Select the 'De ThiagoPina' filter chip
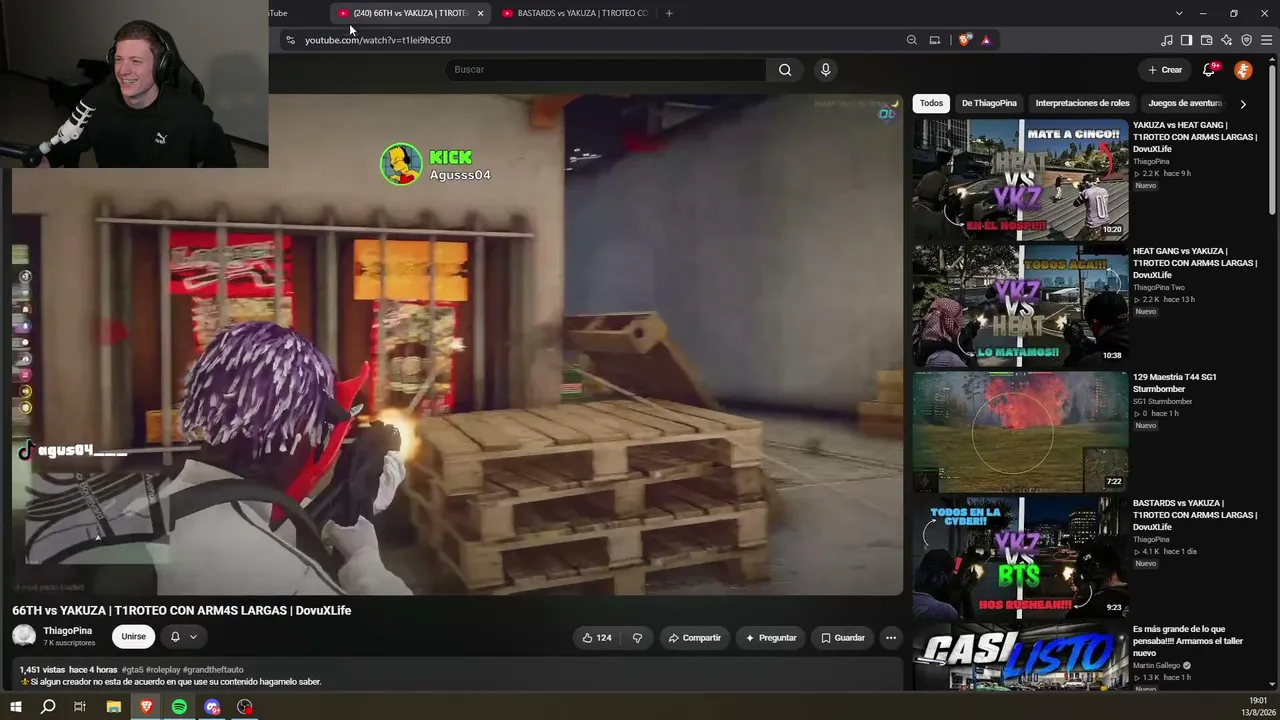Image resolution: width=1280 pixels, height=720 pixels. 989,103
